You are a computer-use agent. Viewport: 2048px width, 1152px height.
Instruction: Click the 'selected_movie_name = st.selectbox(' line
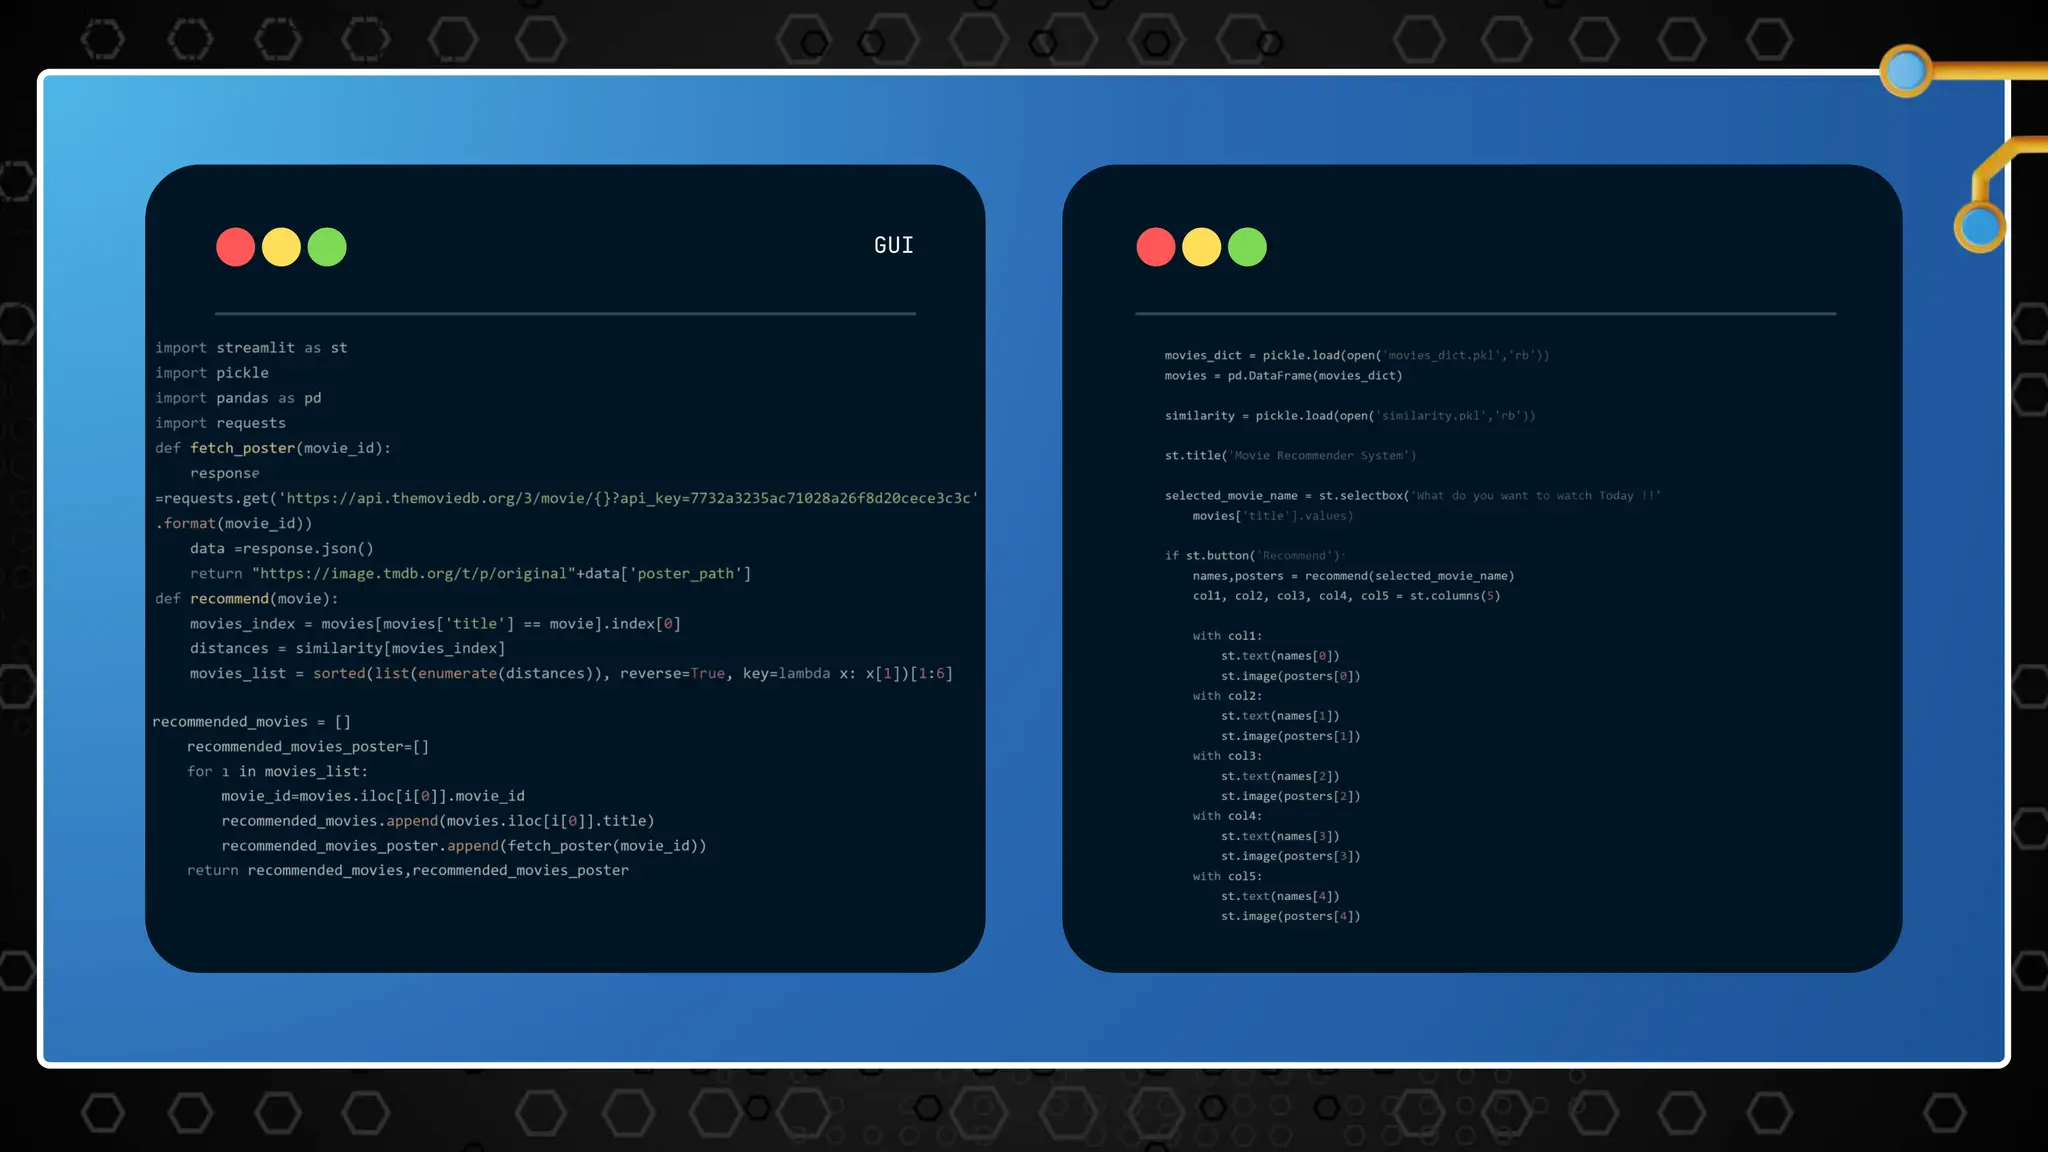tap(1412, 495)
